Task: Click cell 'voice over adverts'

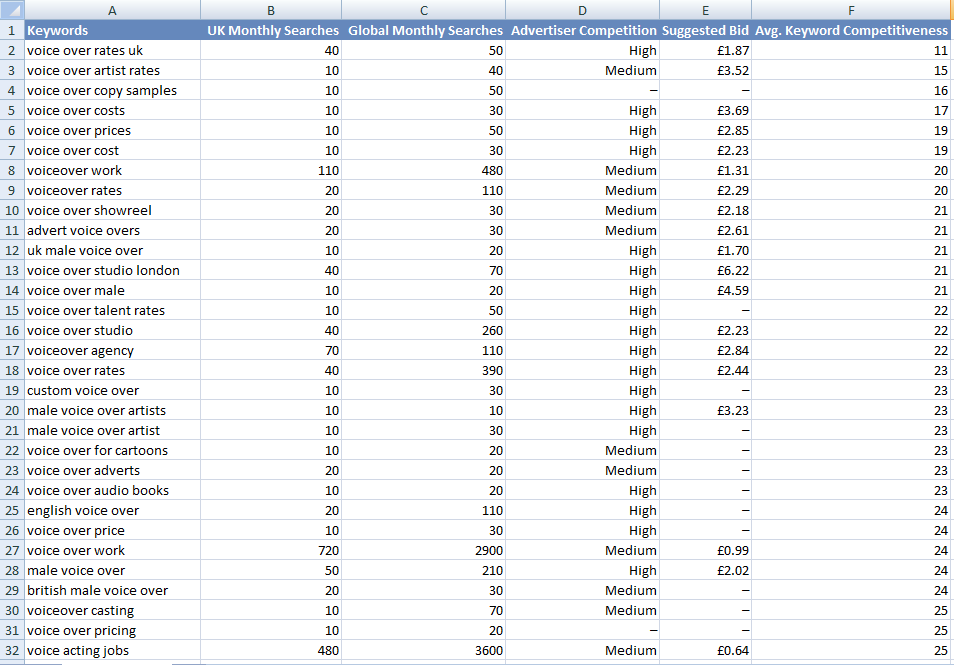Action: [x=113, y=470]
